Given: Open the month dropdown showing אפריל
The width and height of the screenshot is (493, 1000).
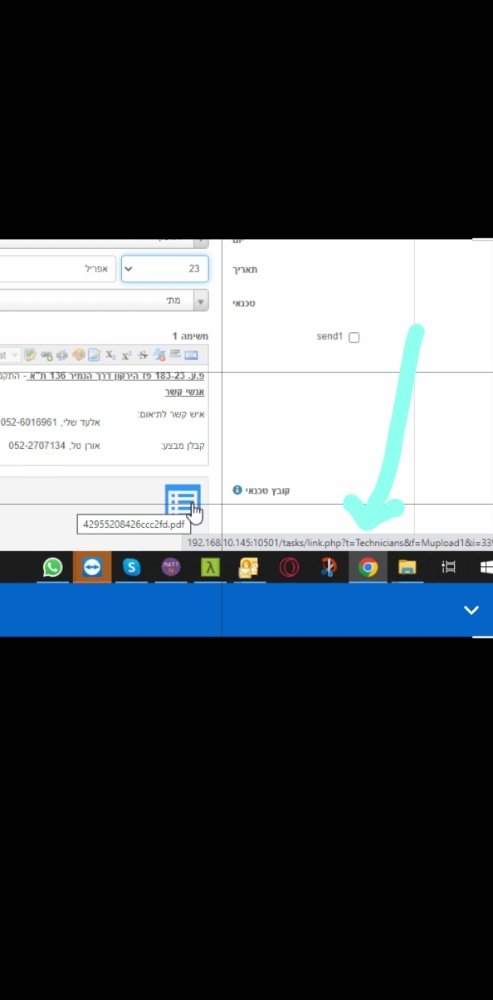Looking at the screenshot, I should click(x=57, y=269).
